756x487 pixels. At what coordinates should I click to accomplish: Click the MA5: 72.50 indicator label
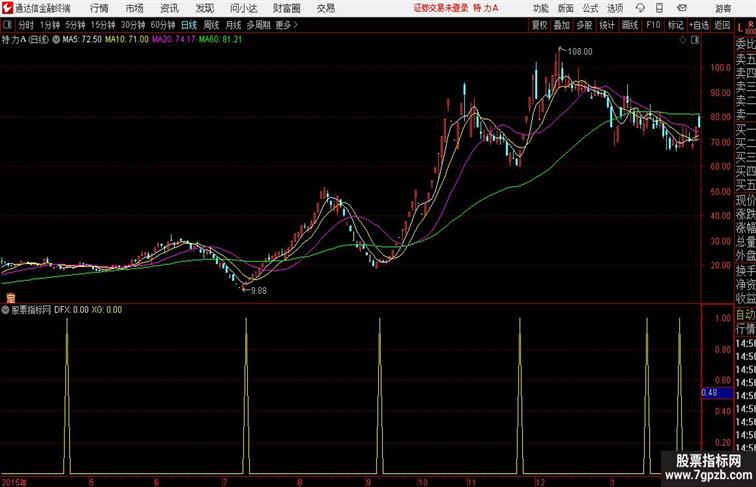click(82, 40)
